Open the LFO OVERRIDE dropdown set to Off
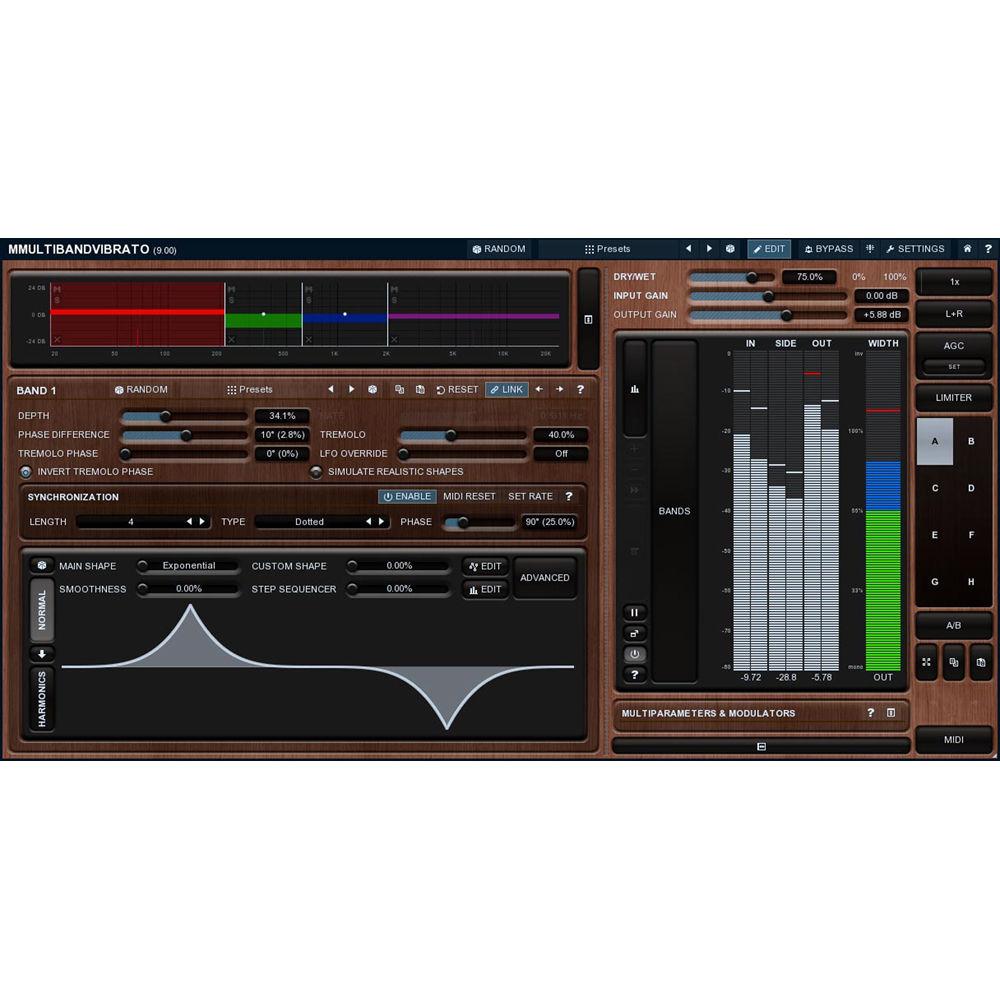The height and width of the screenshot is (1000, 1000). (x=561, y=453)
